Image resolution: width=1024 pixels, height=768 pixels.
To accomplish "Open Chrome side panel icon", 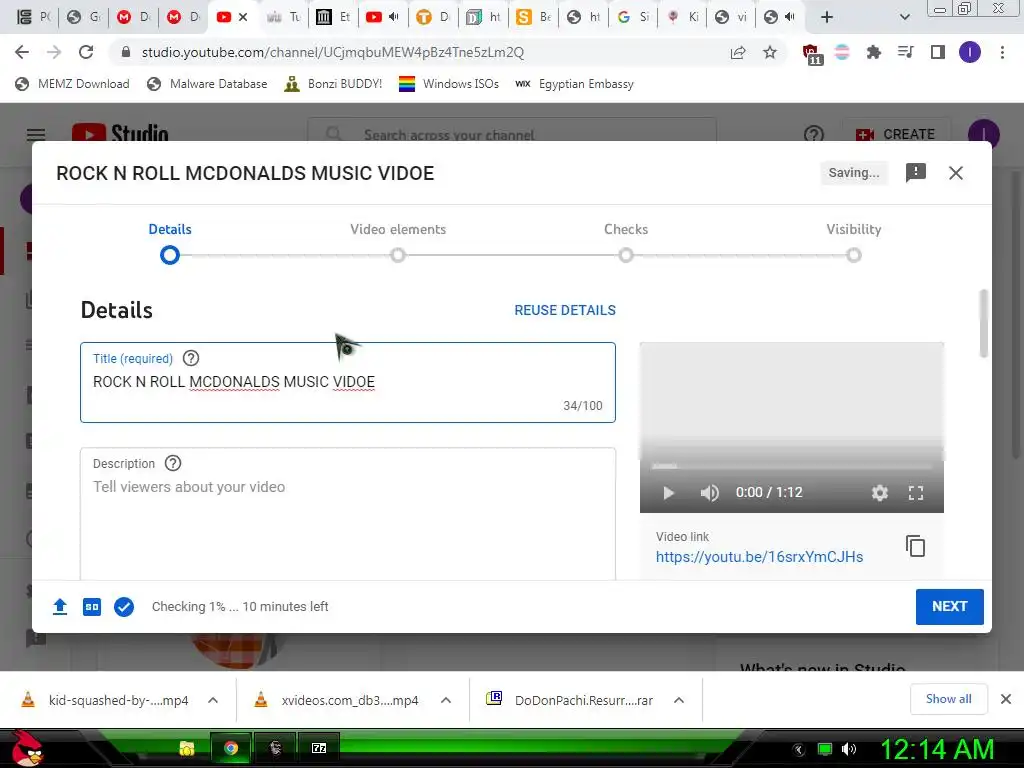I will point(938,52).
